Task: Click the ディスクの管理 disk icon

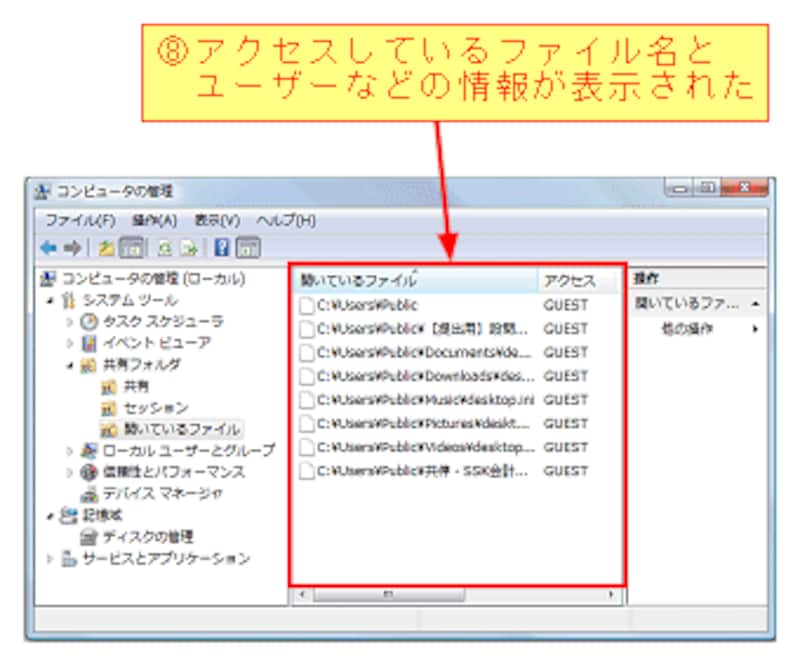Action: 89,537
